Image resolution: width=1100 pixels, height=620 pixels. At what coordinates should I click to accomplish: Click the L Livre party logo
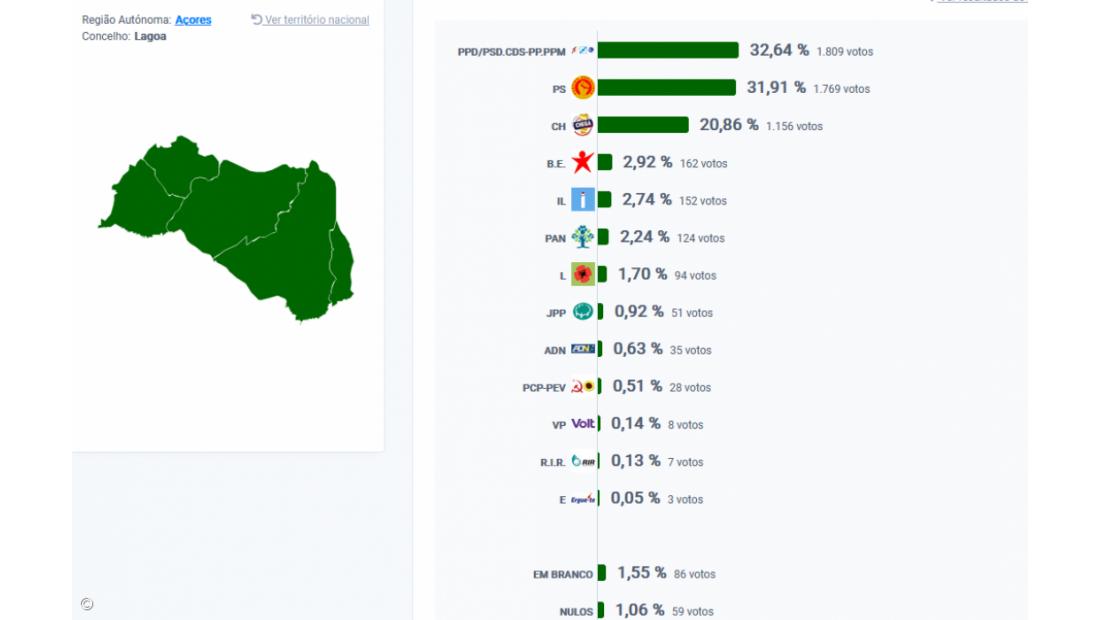[x=583, y=274]
